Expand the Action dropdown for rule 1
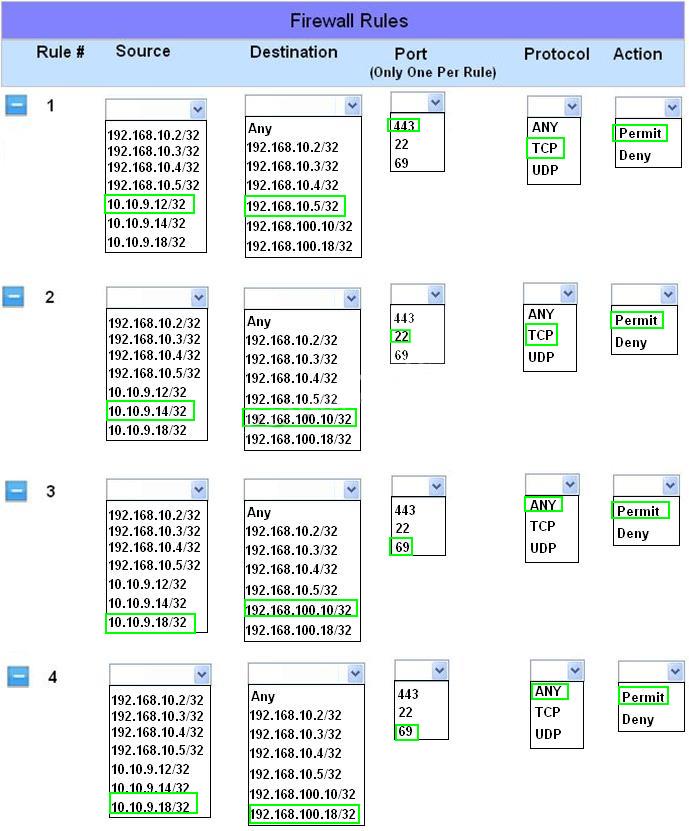 click(x=671, y=107)
